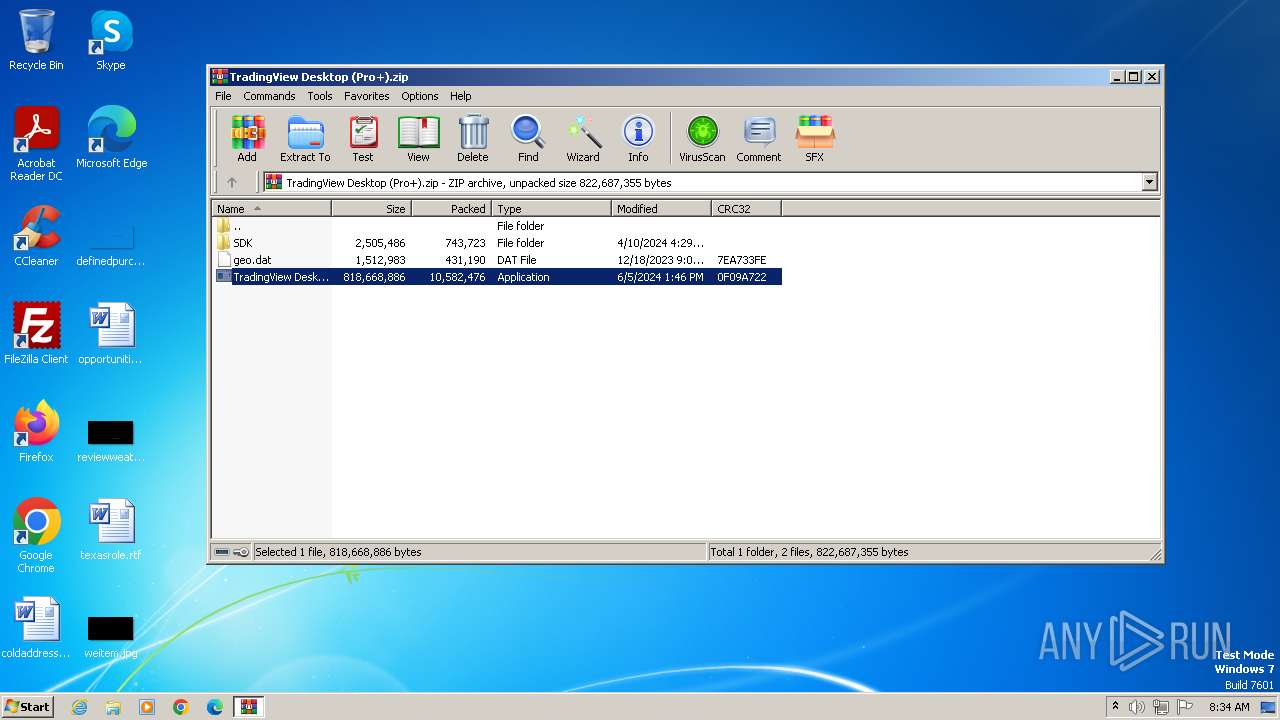Open the Start menu
1280x720 pixels.
28,706
